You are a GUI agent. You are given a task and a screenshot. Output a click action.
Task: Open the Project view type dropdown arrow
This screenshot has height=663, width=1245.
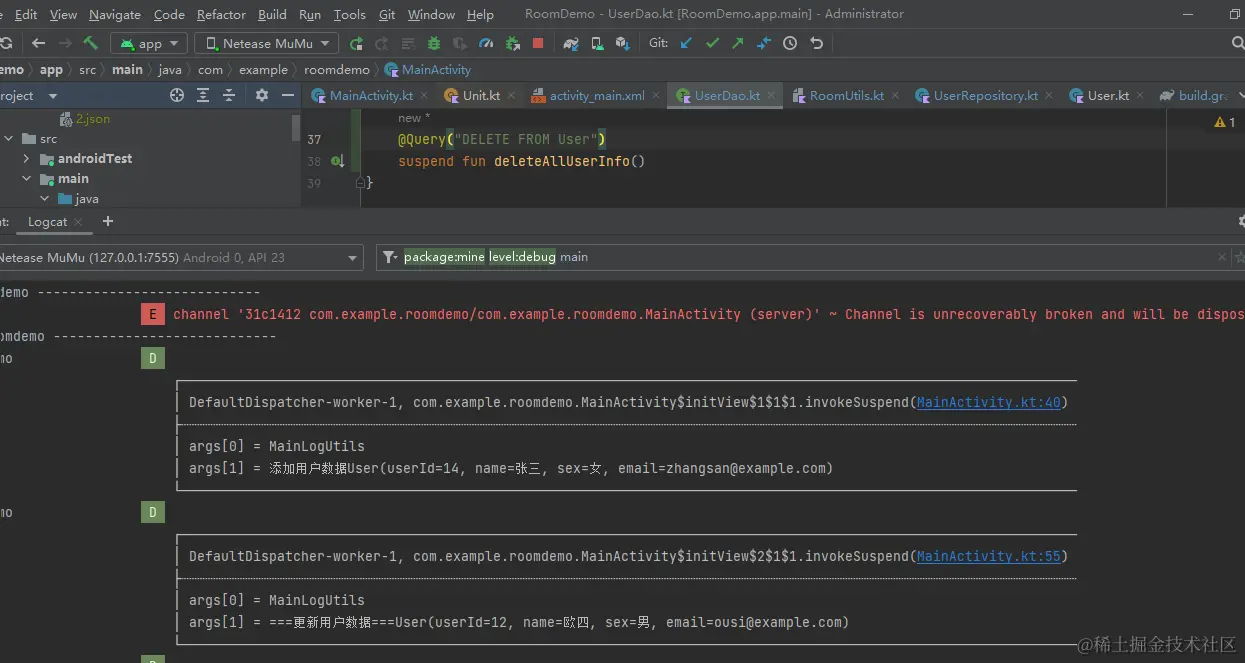(x=53, y=96)
